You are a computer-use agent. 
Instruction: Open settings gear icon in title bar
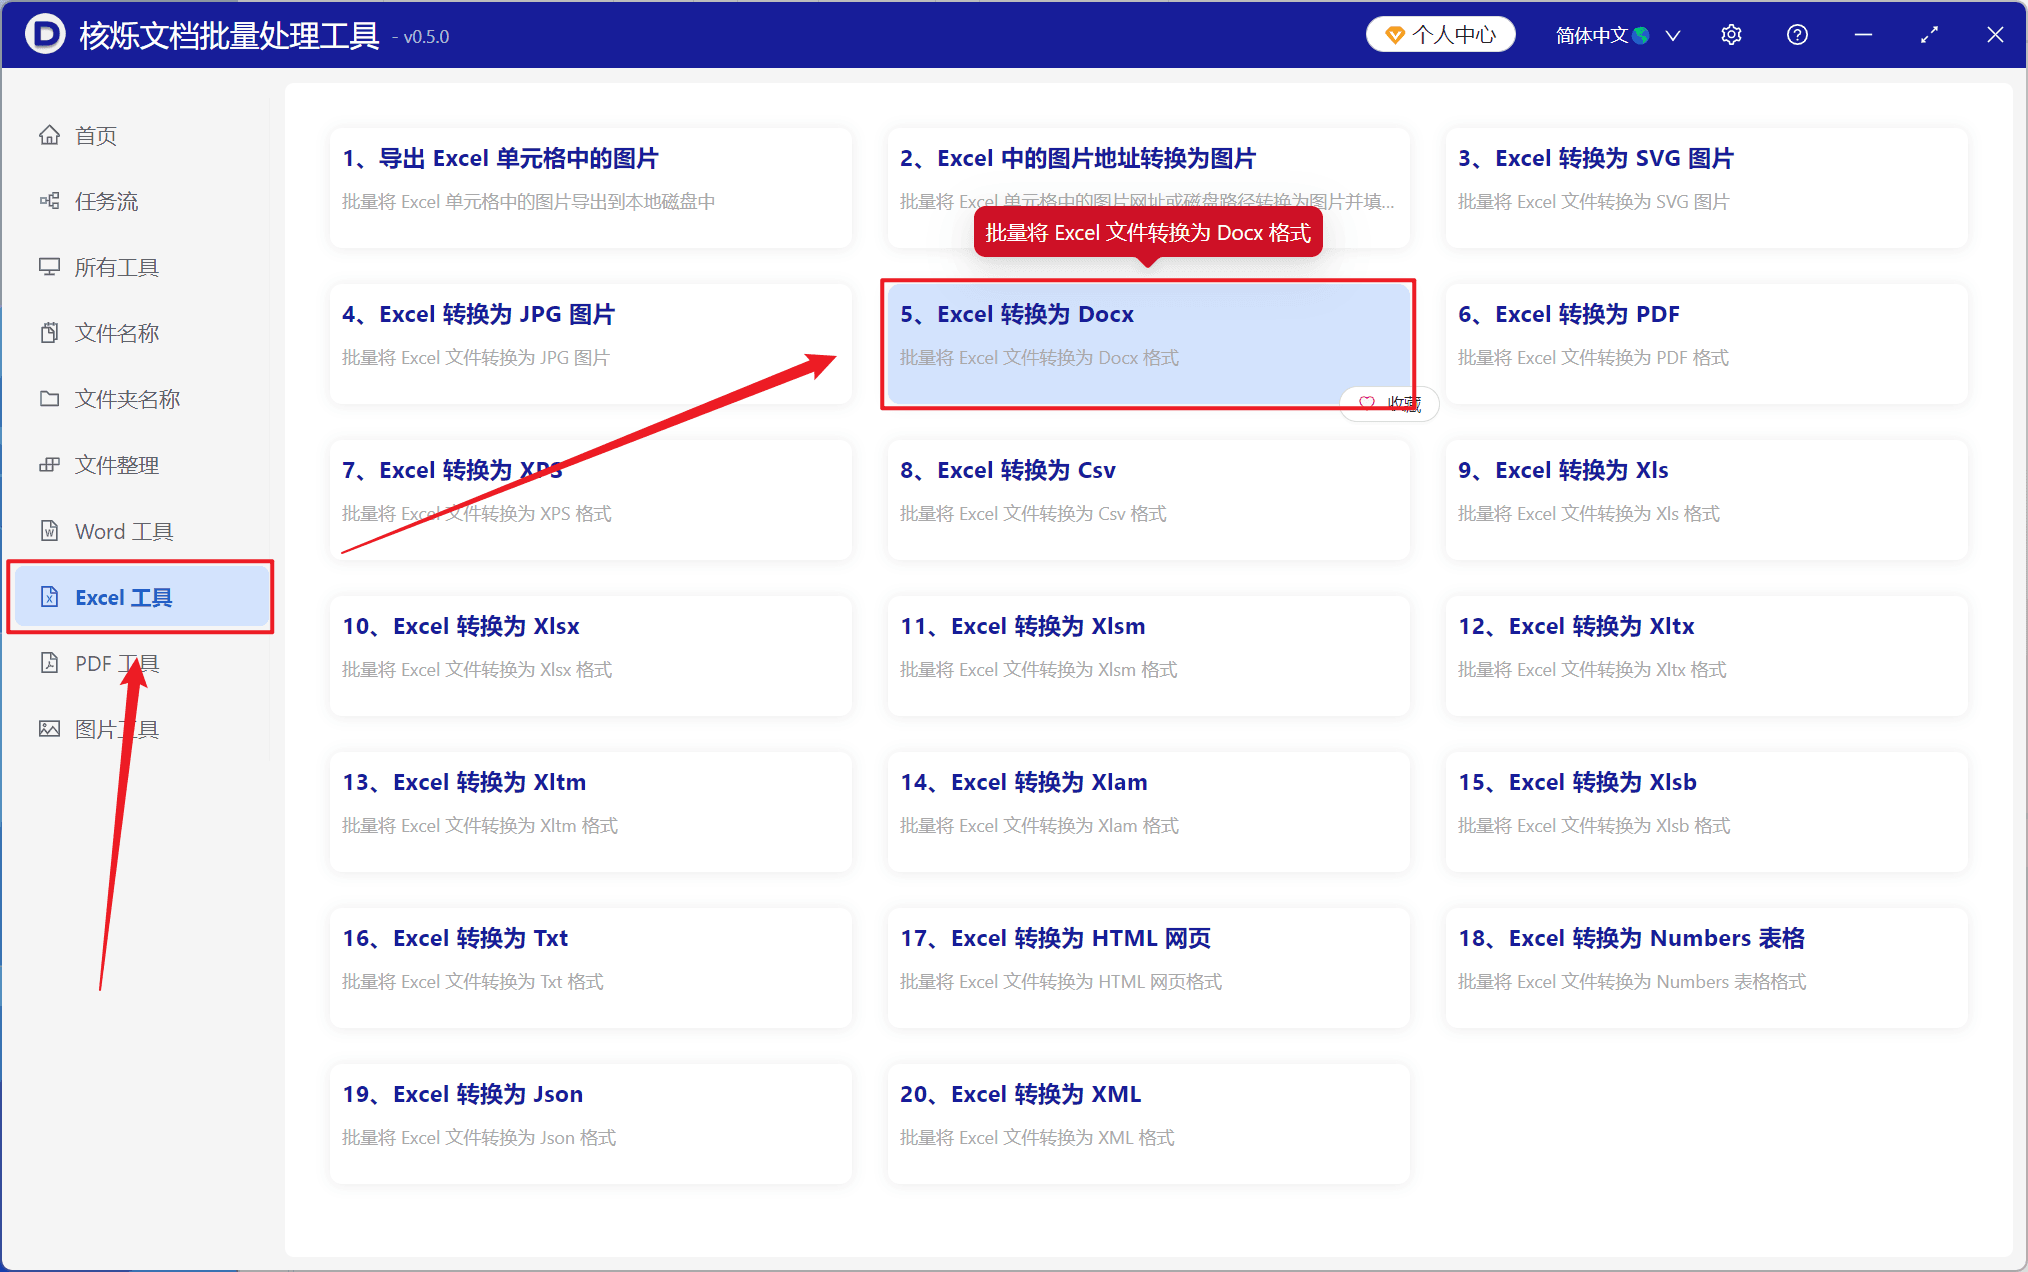[x=1731, y=35]
